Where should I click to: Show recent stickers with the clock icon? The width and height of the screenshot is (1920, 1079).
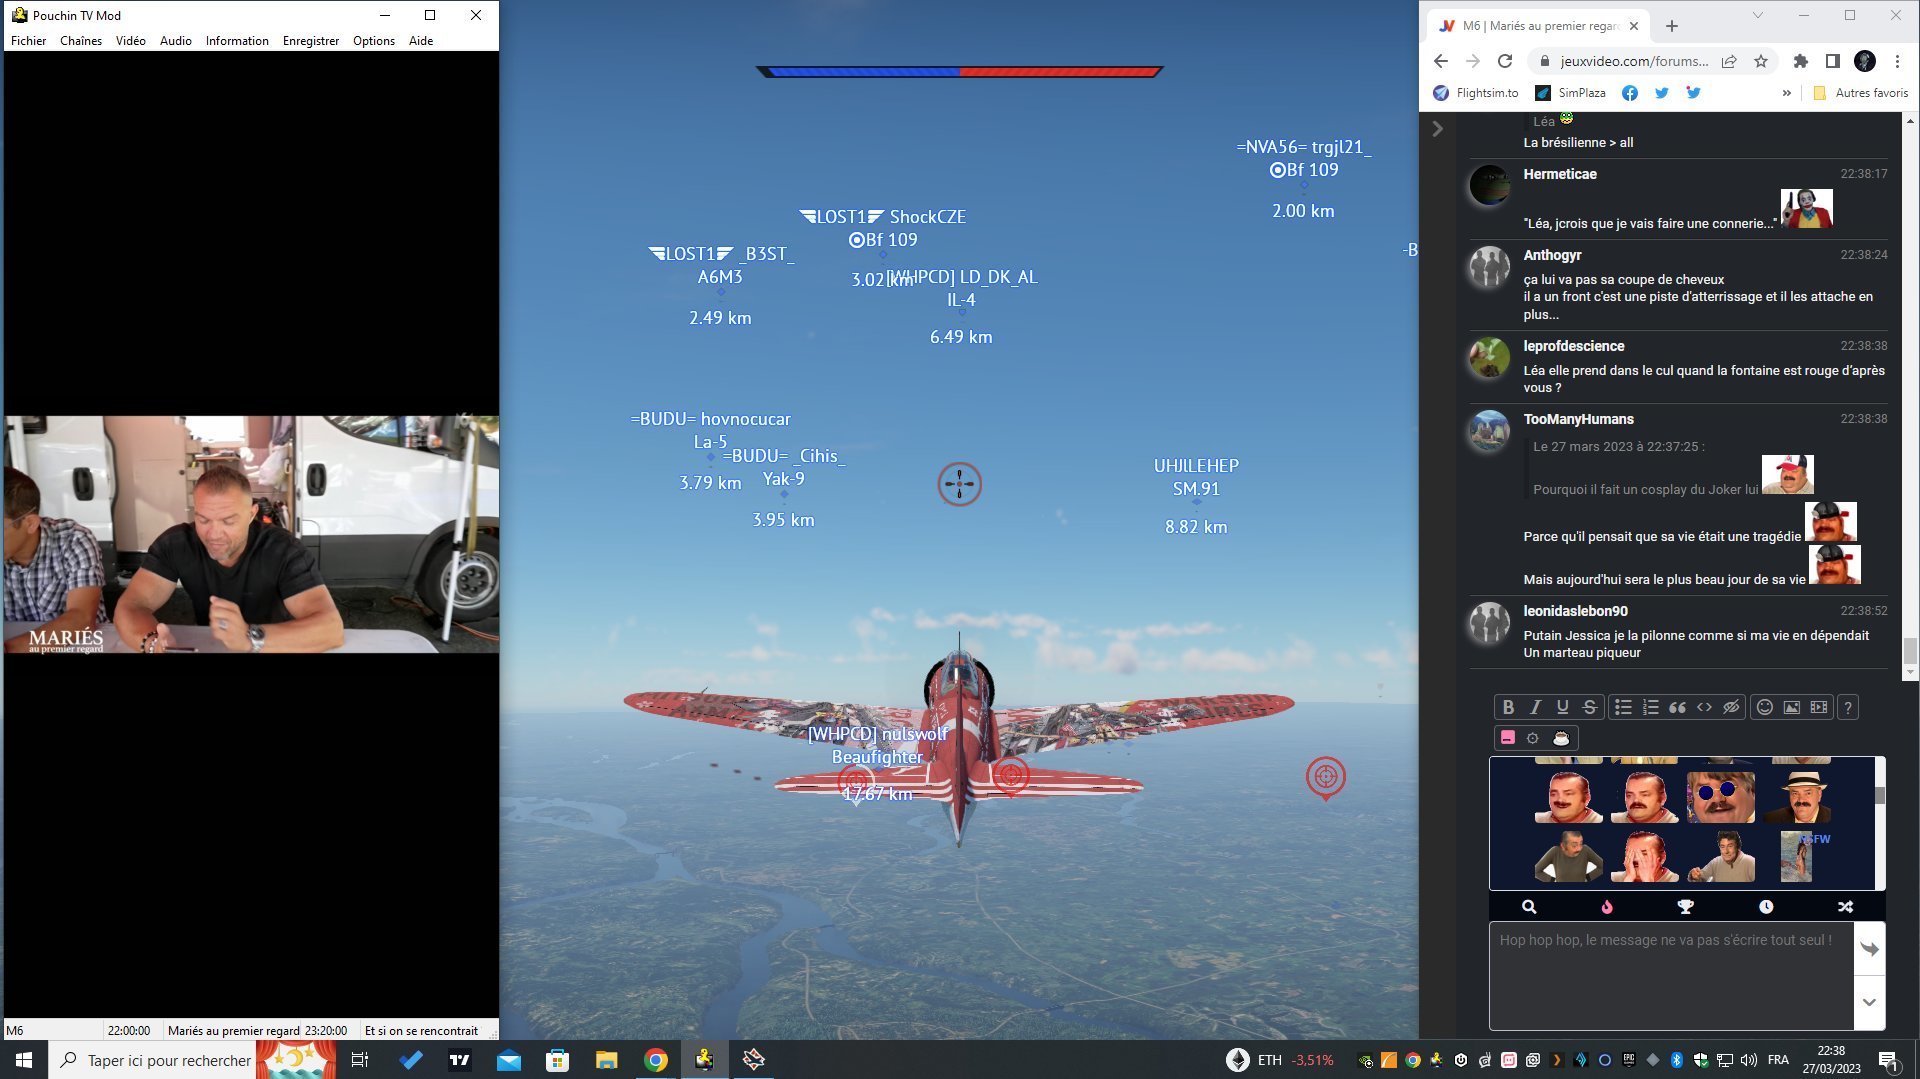(1766, 907)
